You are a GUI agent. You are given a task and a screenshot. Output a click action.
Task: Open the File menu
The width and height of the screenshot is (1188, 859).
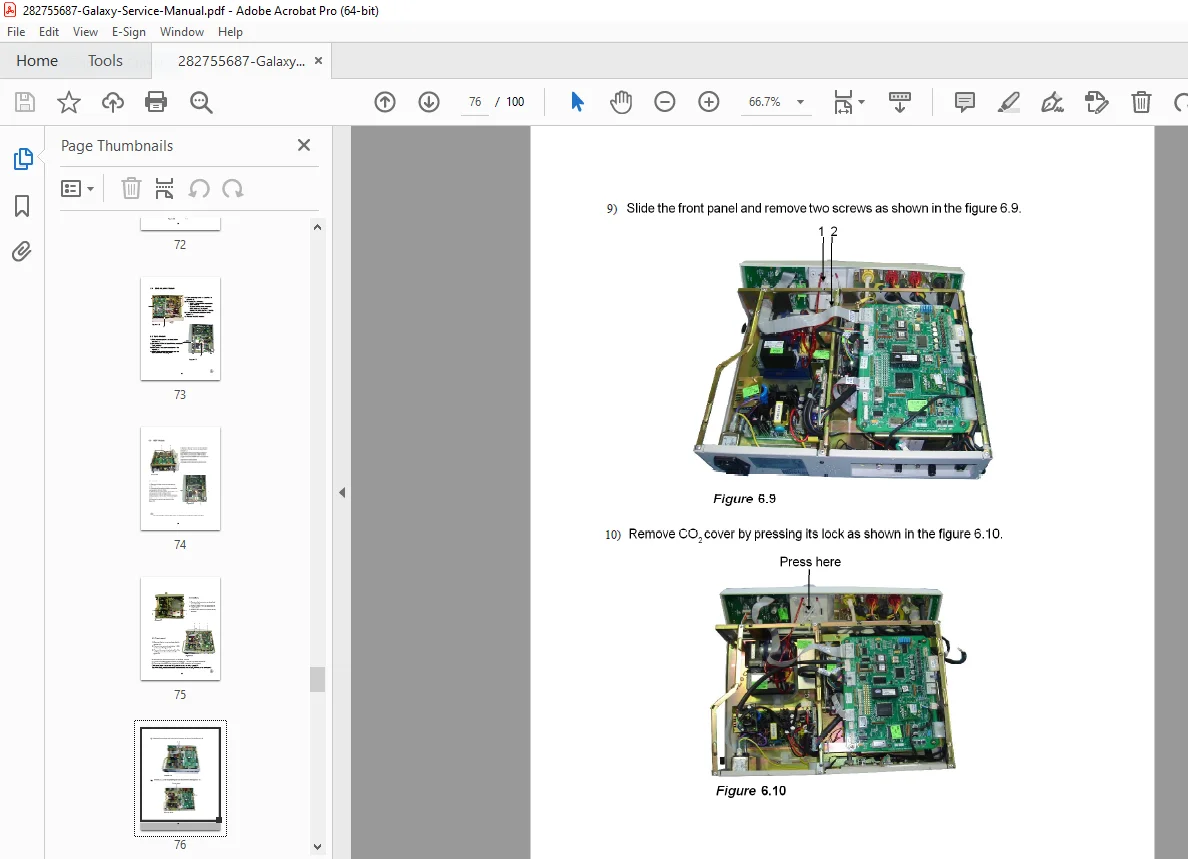(x=16, y=32)
